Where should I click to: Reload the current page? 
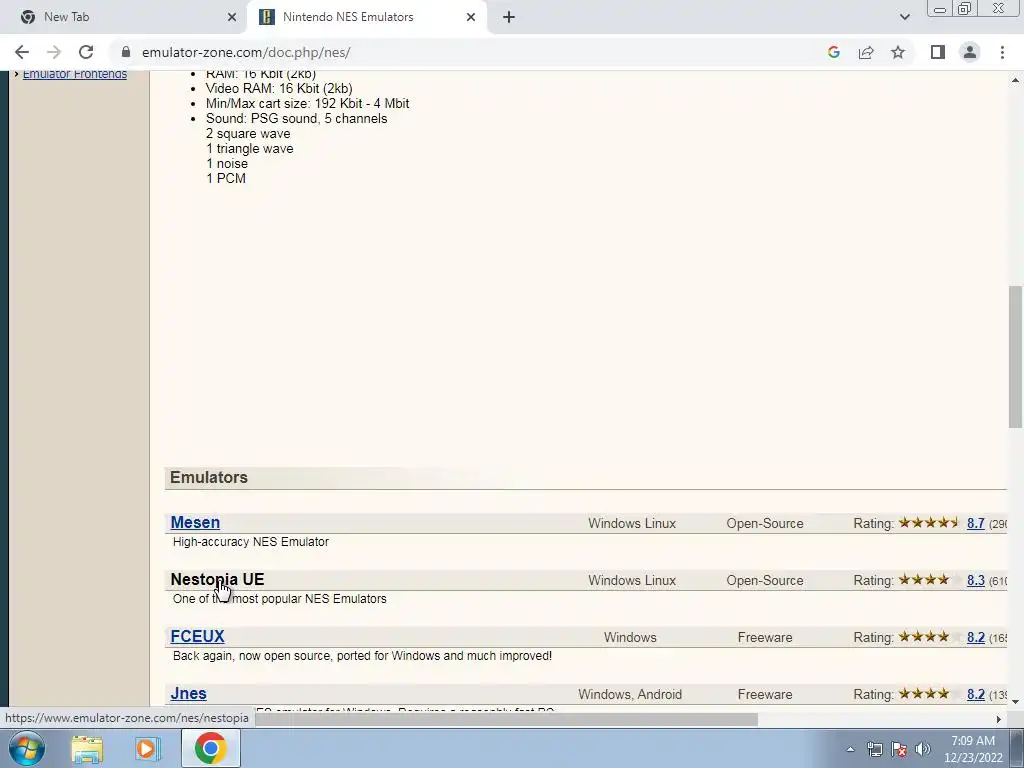(x=86, y=52)
